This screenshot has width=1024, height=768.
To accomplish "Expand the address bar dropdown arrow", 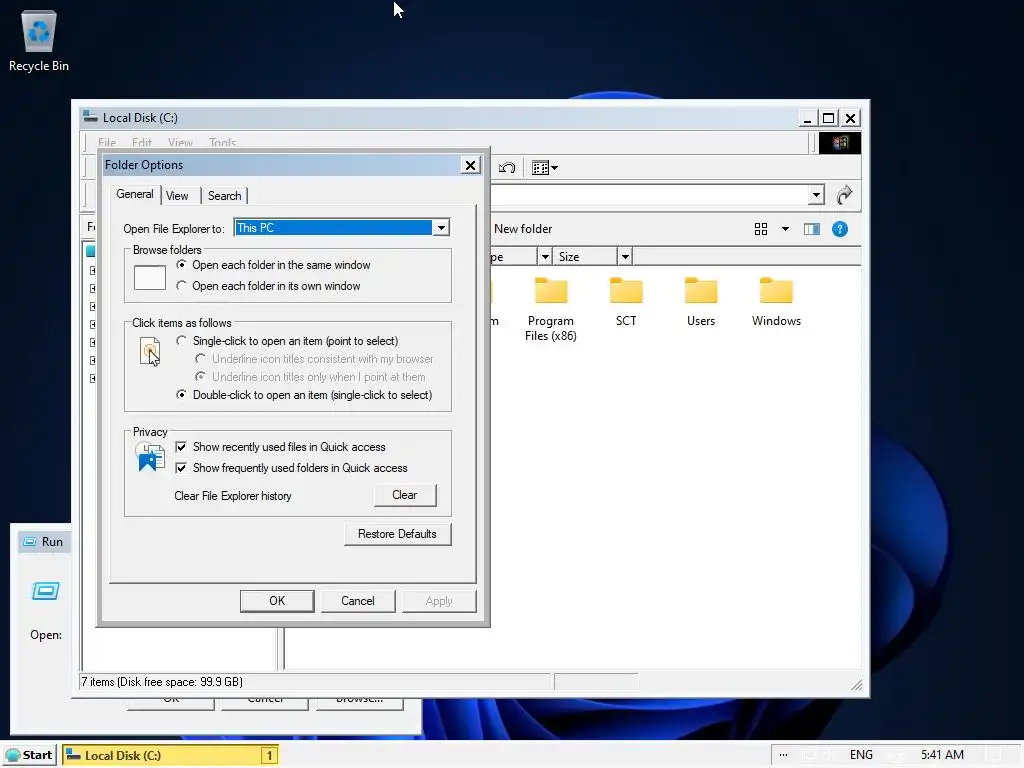I will click(x=816, y=195).
